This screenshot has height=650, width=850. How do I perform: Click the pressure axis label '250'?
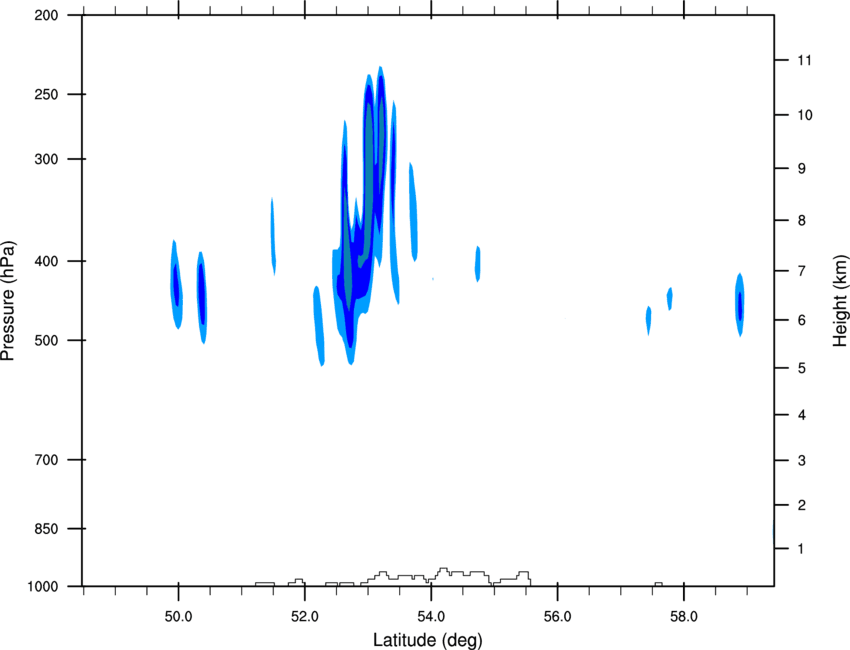tap(46, 94)
